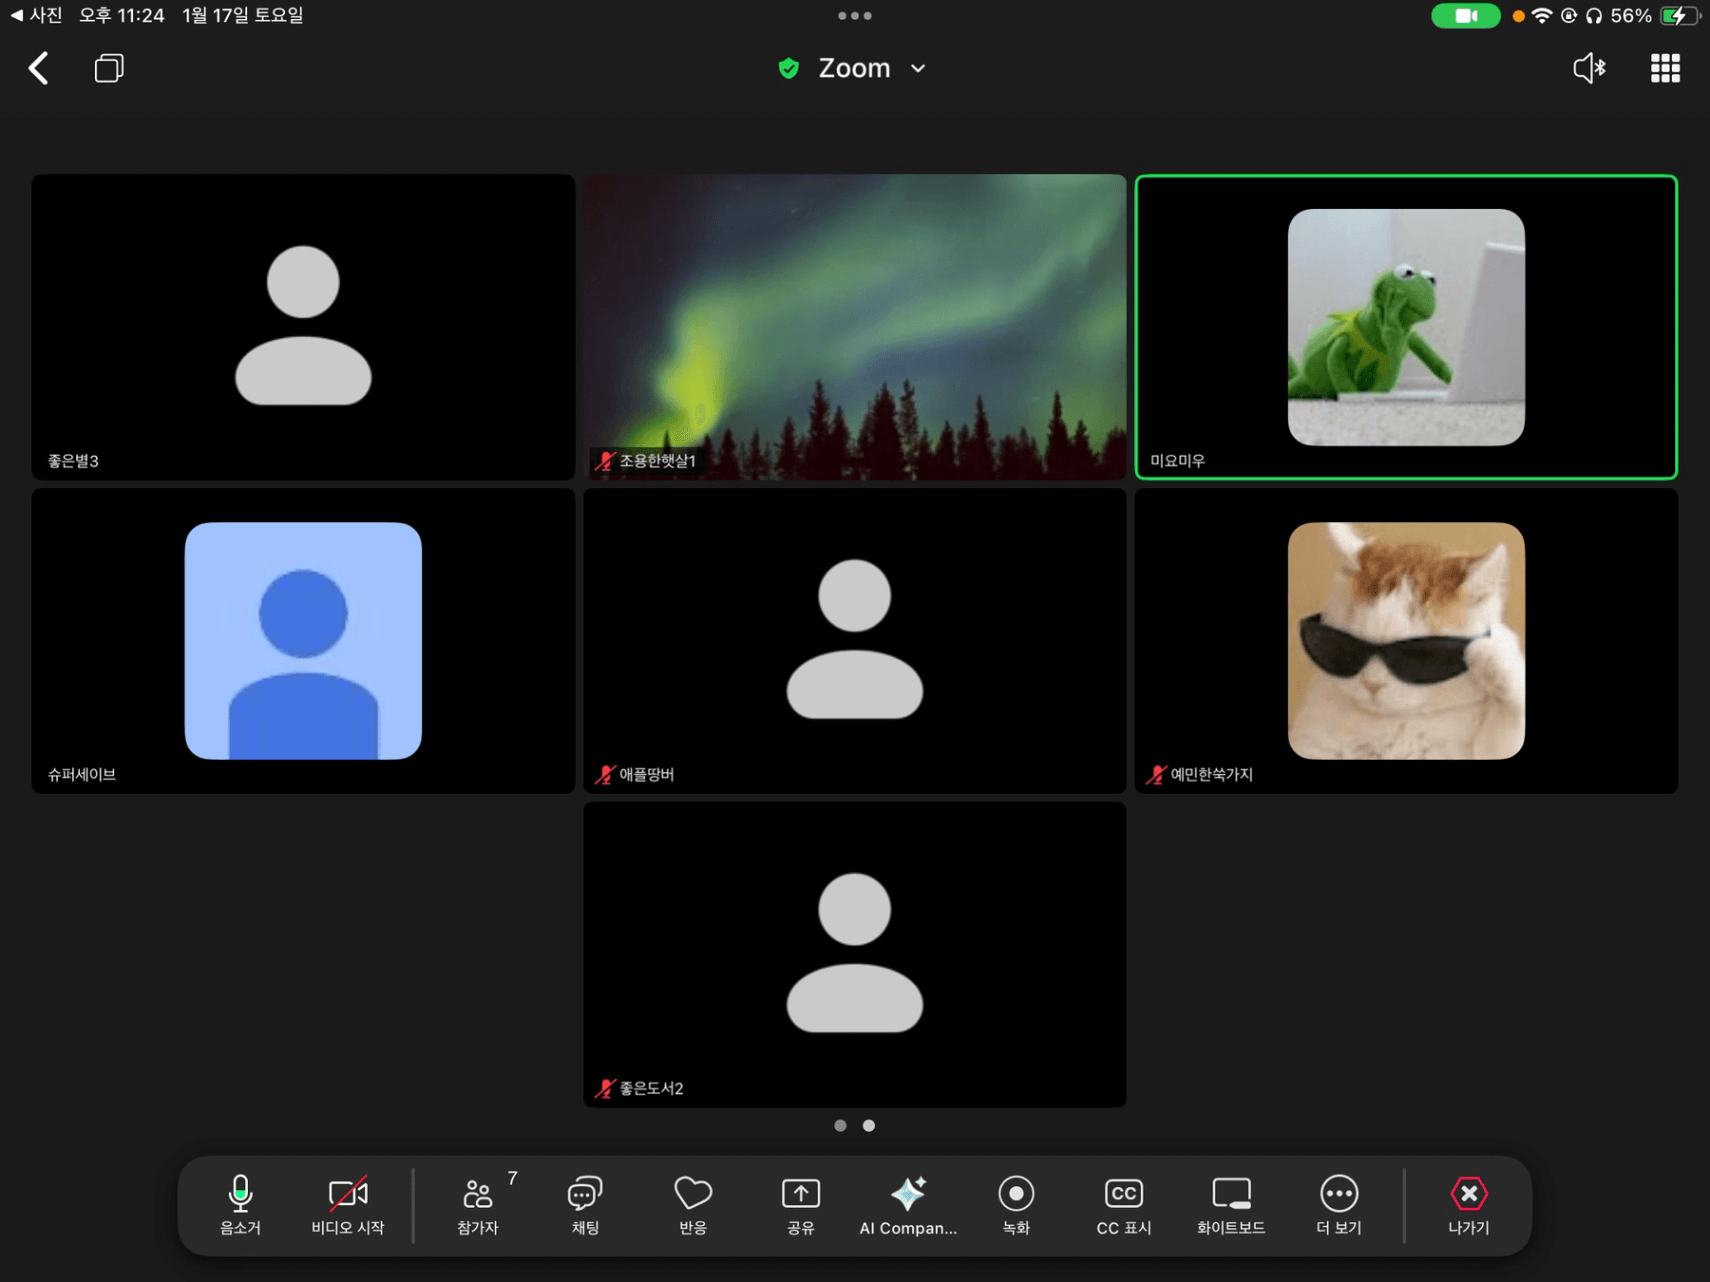
Task: Start recording with the 녹화 icon
Action: click(1016, 1204)
